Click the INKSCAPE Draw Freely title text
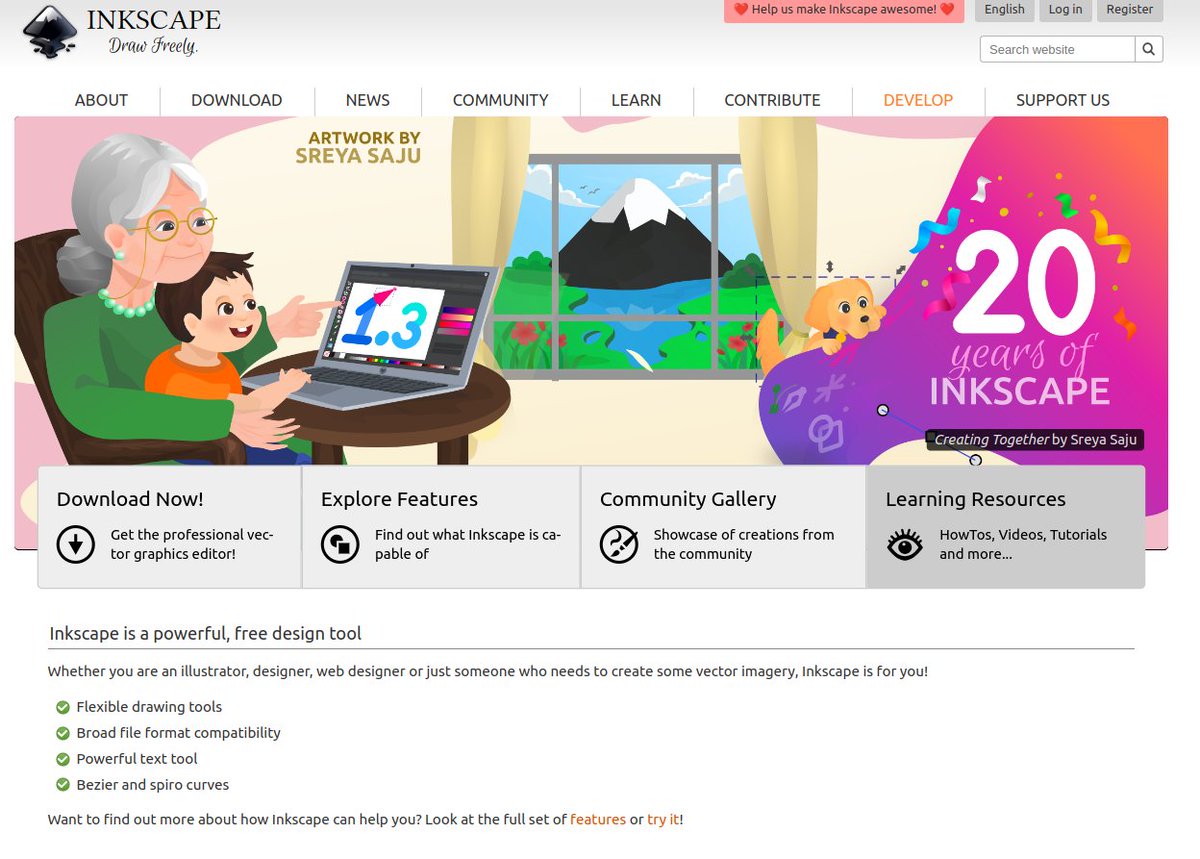The width and height of the screenshot is (1200, 859). (154, 32)
